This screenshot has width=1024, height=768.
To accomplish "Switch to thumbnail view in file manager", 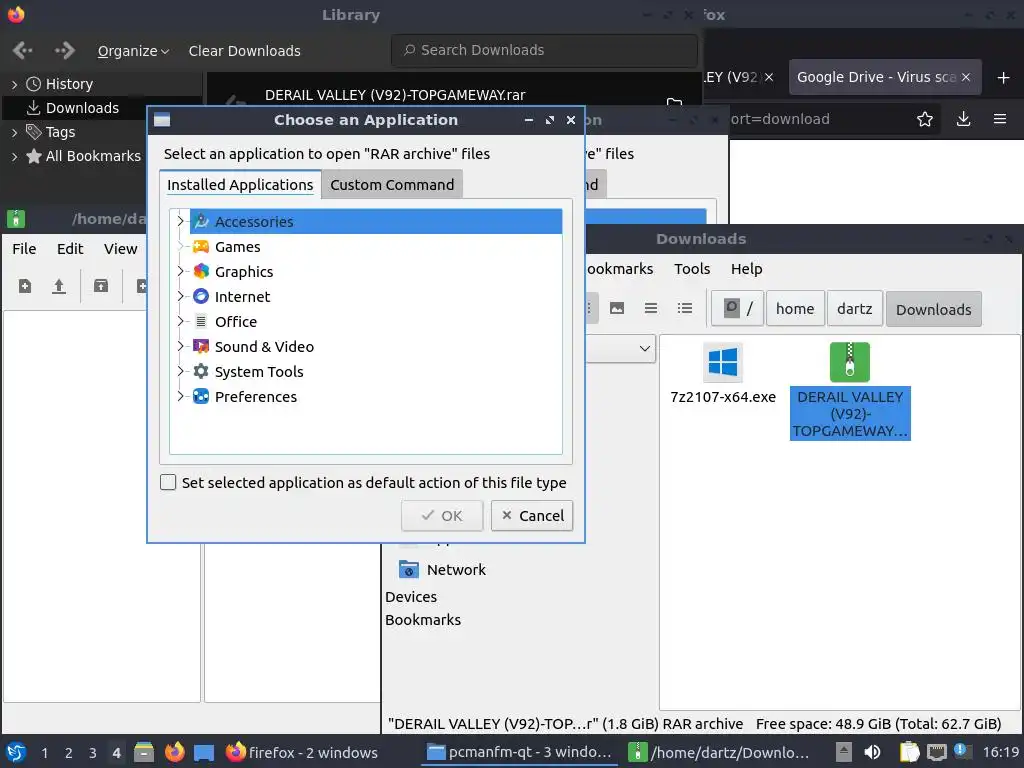I will pos(616,308).
